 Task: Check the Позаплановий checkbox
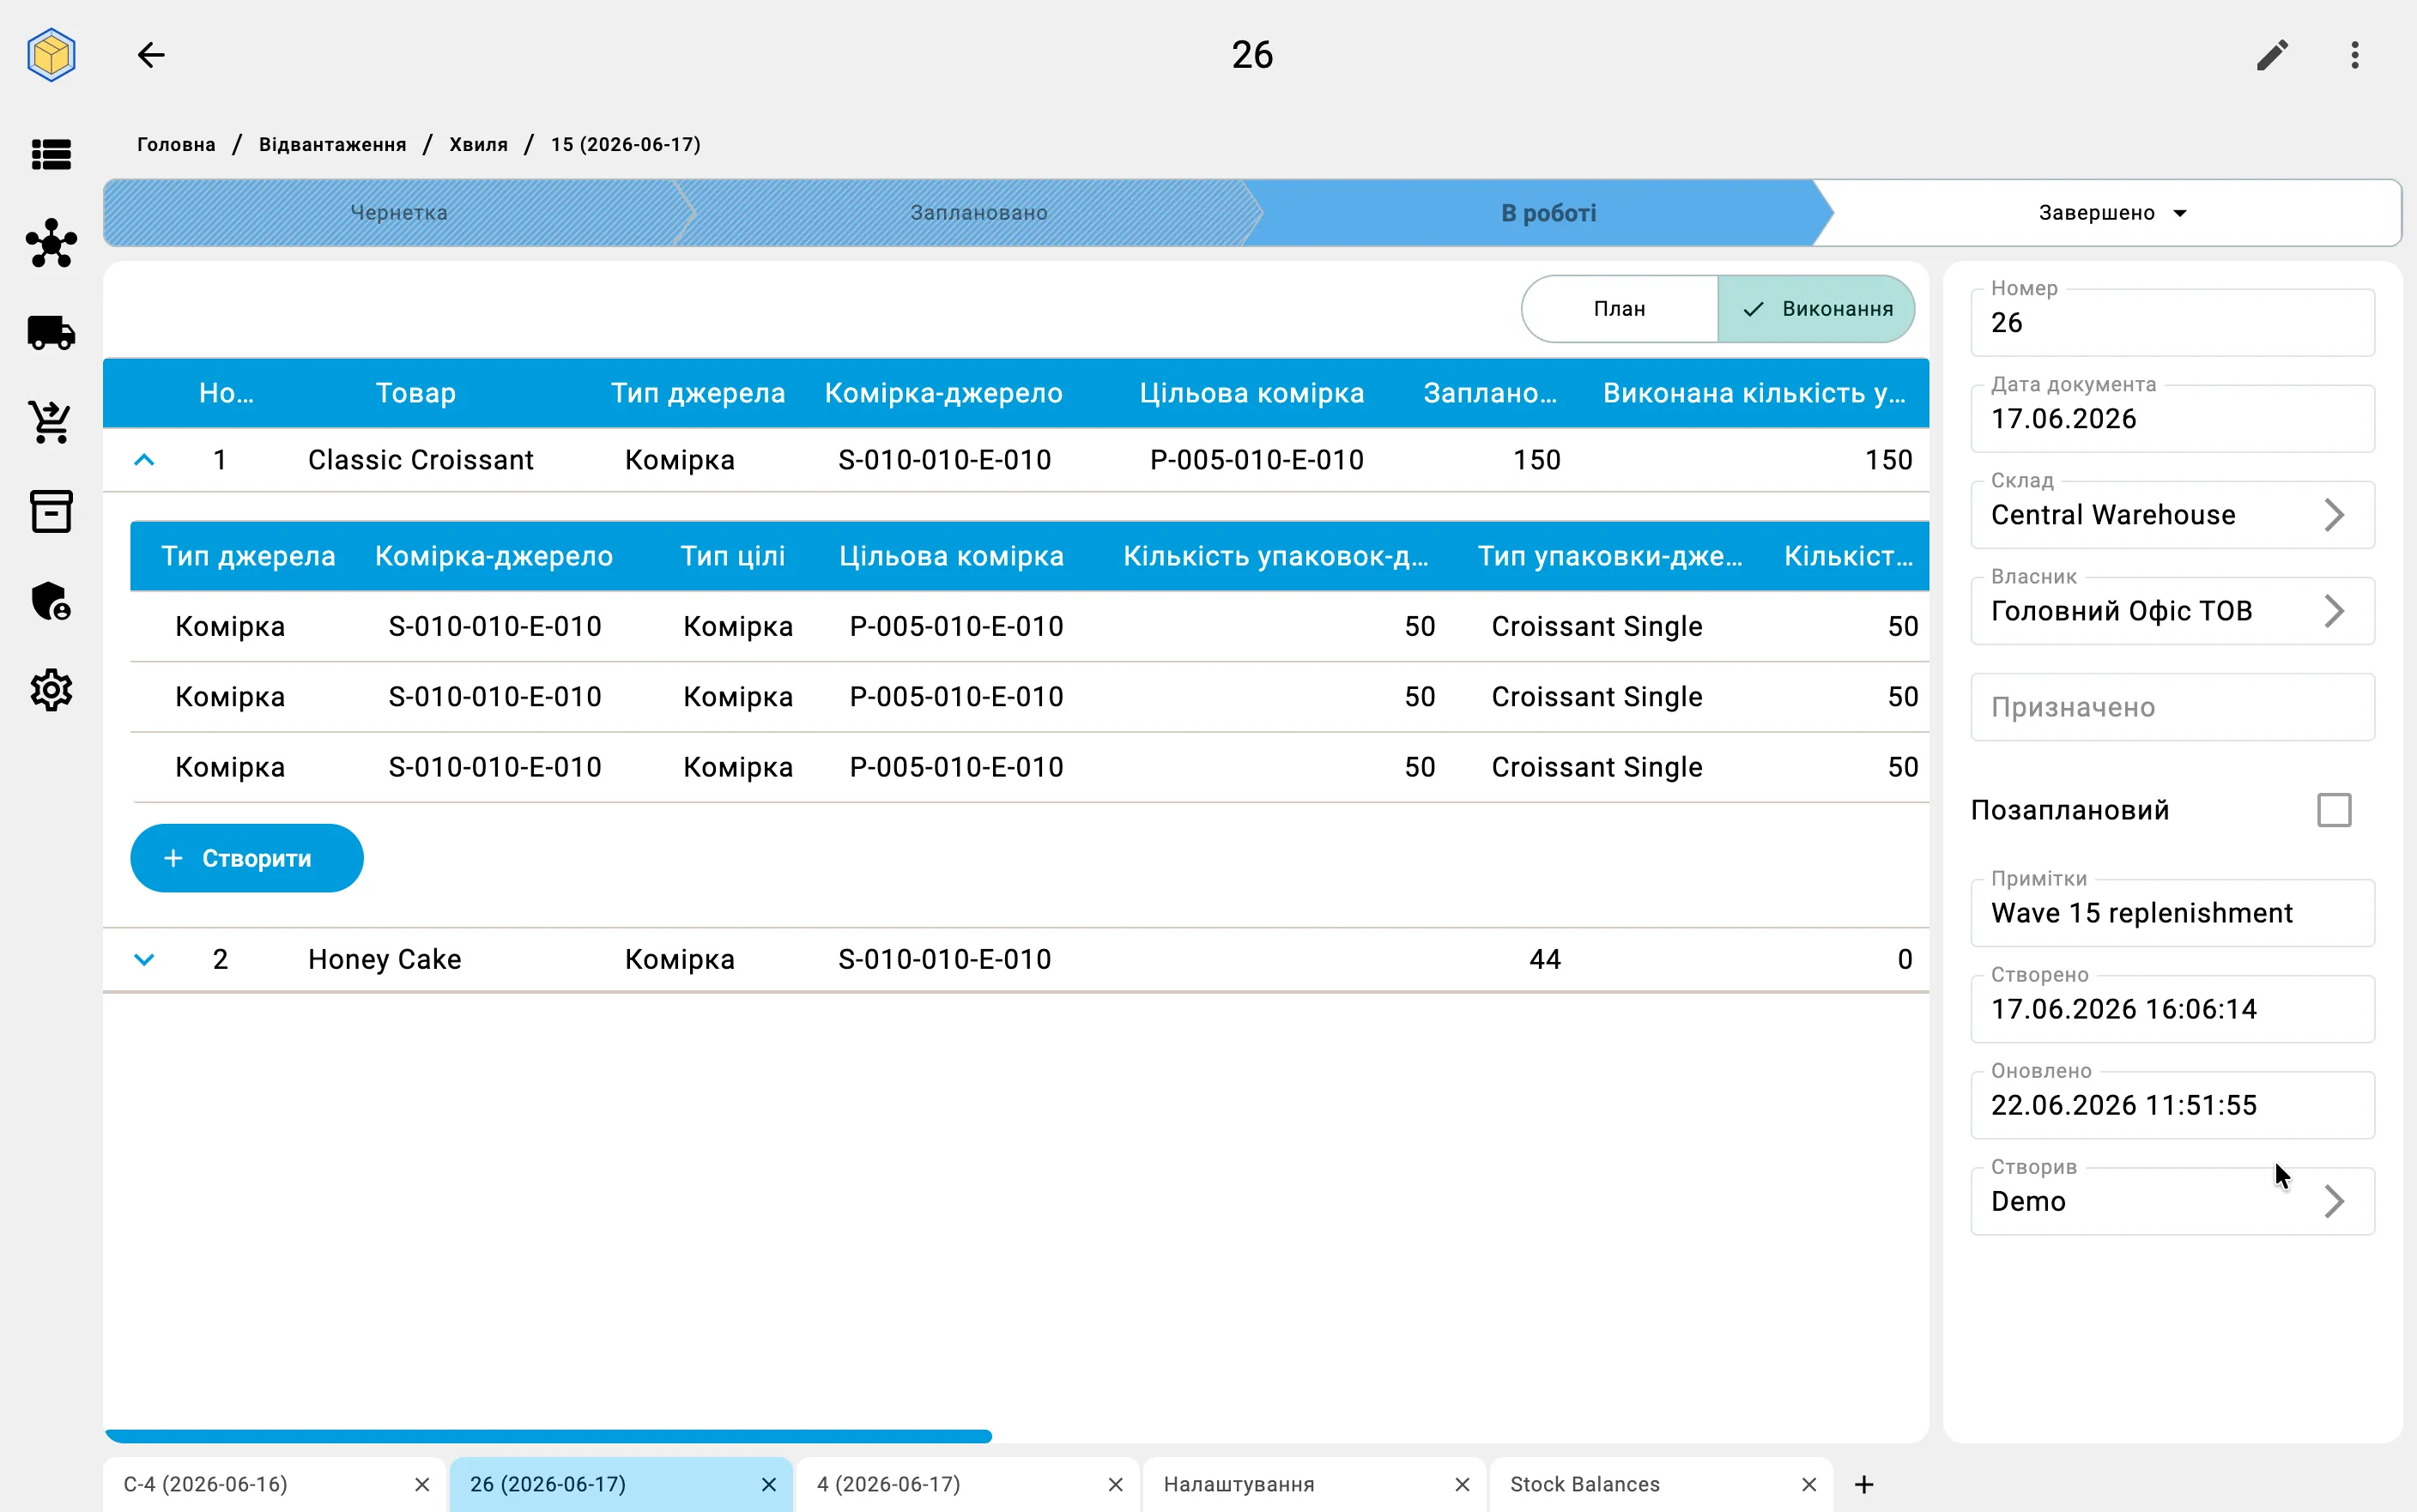(2334, 810)
